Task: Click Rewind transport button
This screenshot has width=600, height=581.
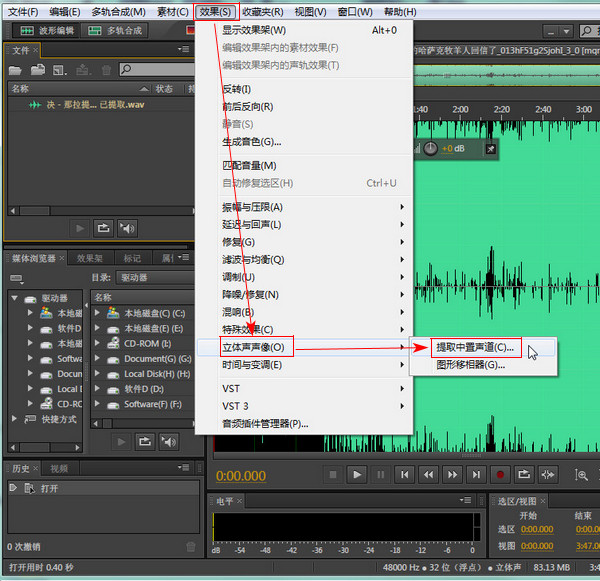Action: 428,475
